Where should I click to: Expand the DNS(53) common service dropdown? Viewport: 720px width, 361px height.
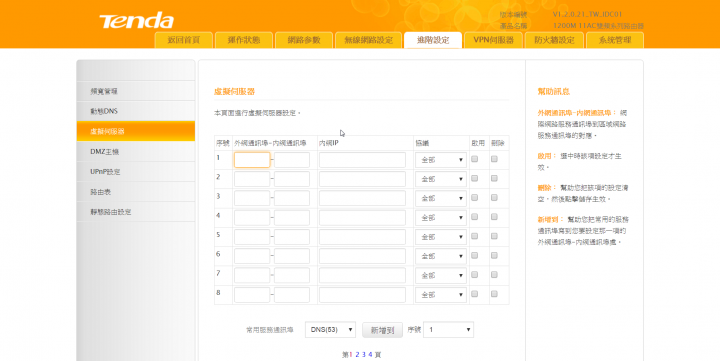(x=330, y=330)
